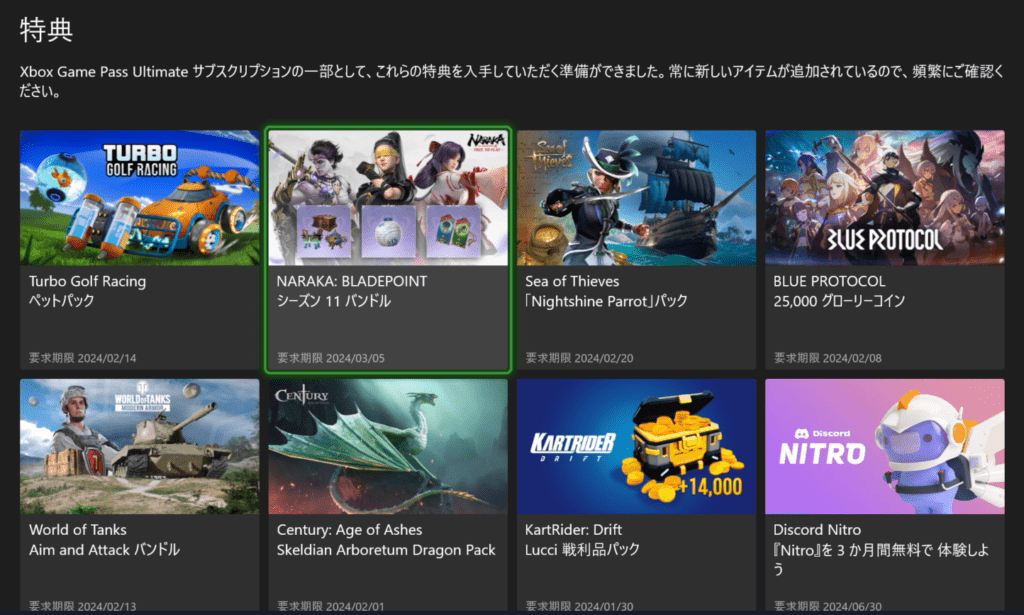Viewport: 1024px width, 615px height.
Task: Click the NARAKA white orb item icon
Action: point(388,232)
